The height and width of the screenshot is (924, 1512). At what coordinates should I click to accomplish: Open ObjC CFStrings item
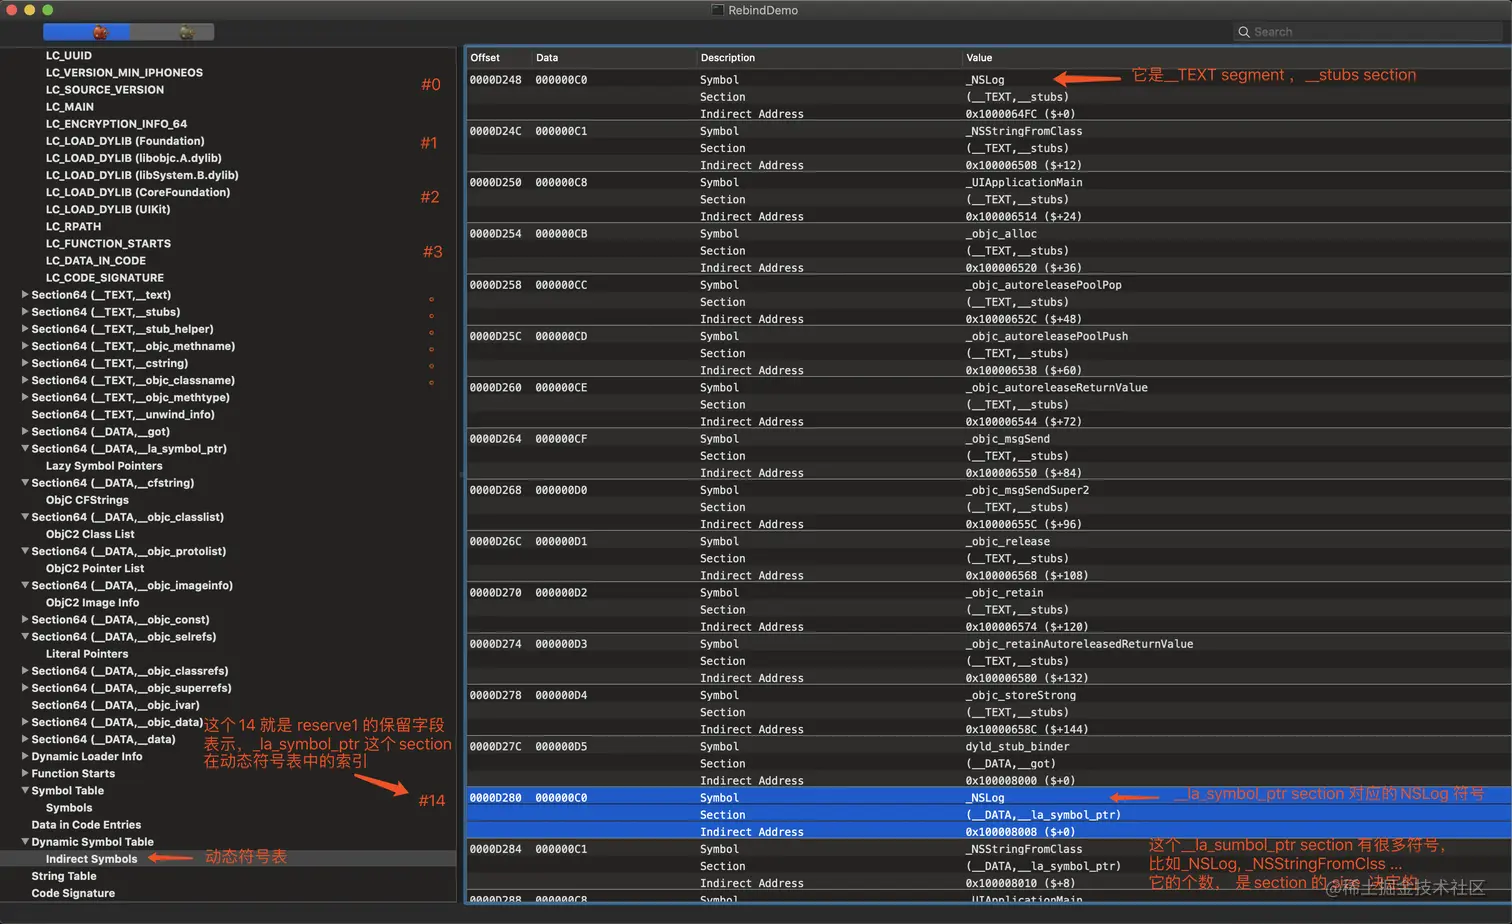[x=87, y=500]
